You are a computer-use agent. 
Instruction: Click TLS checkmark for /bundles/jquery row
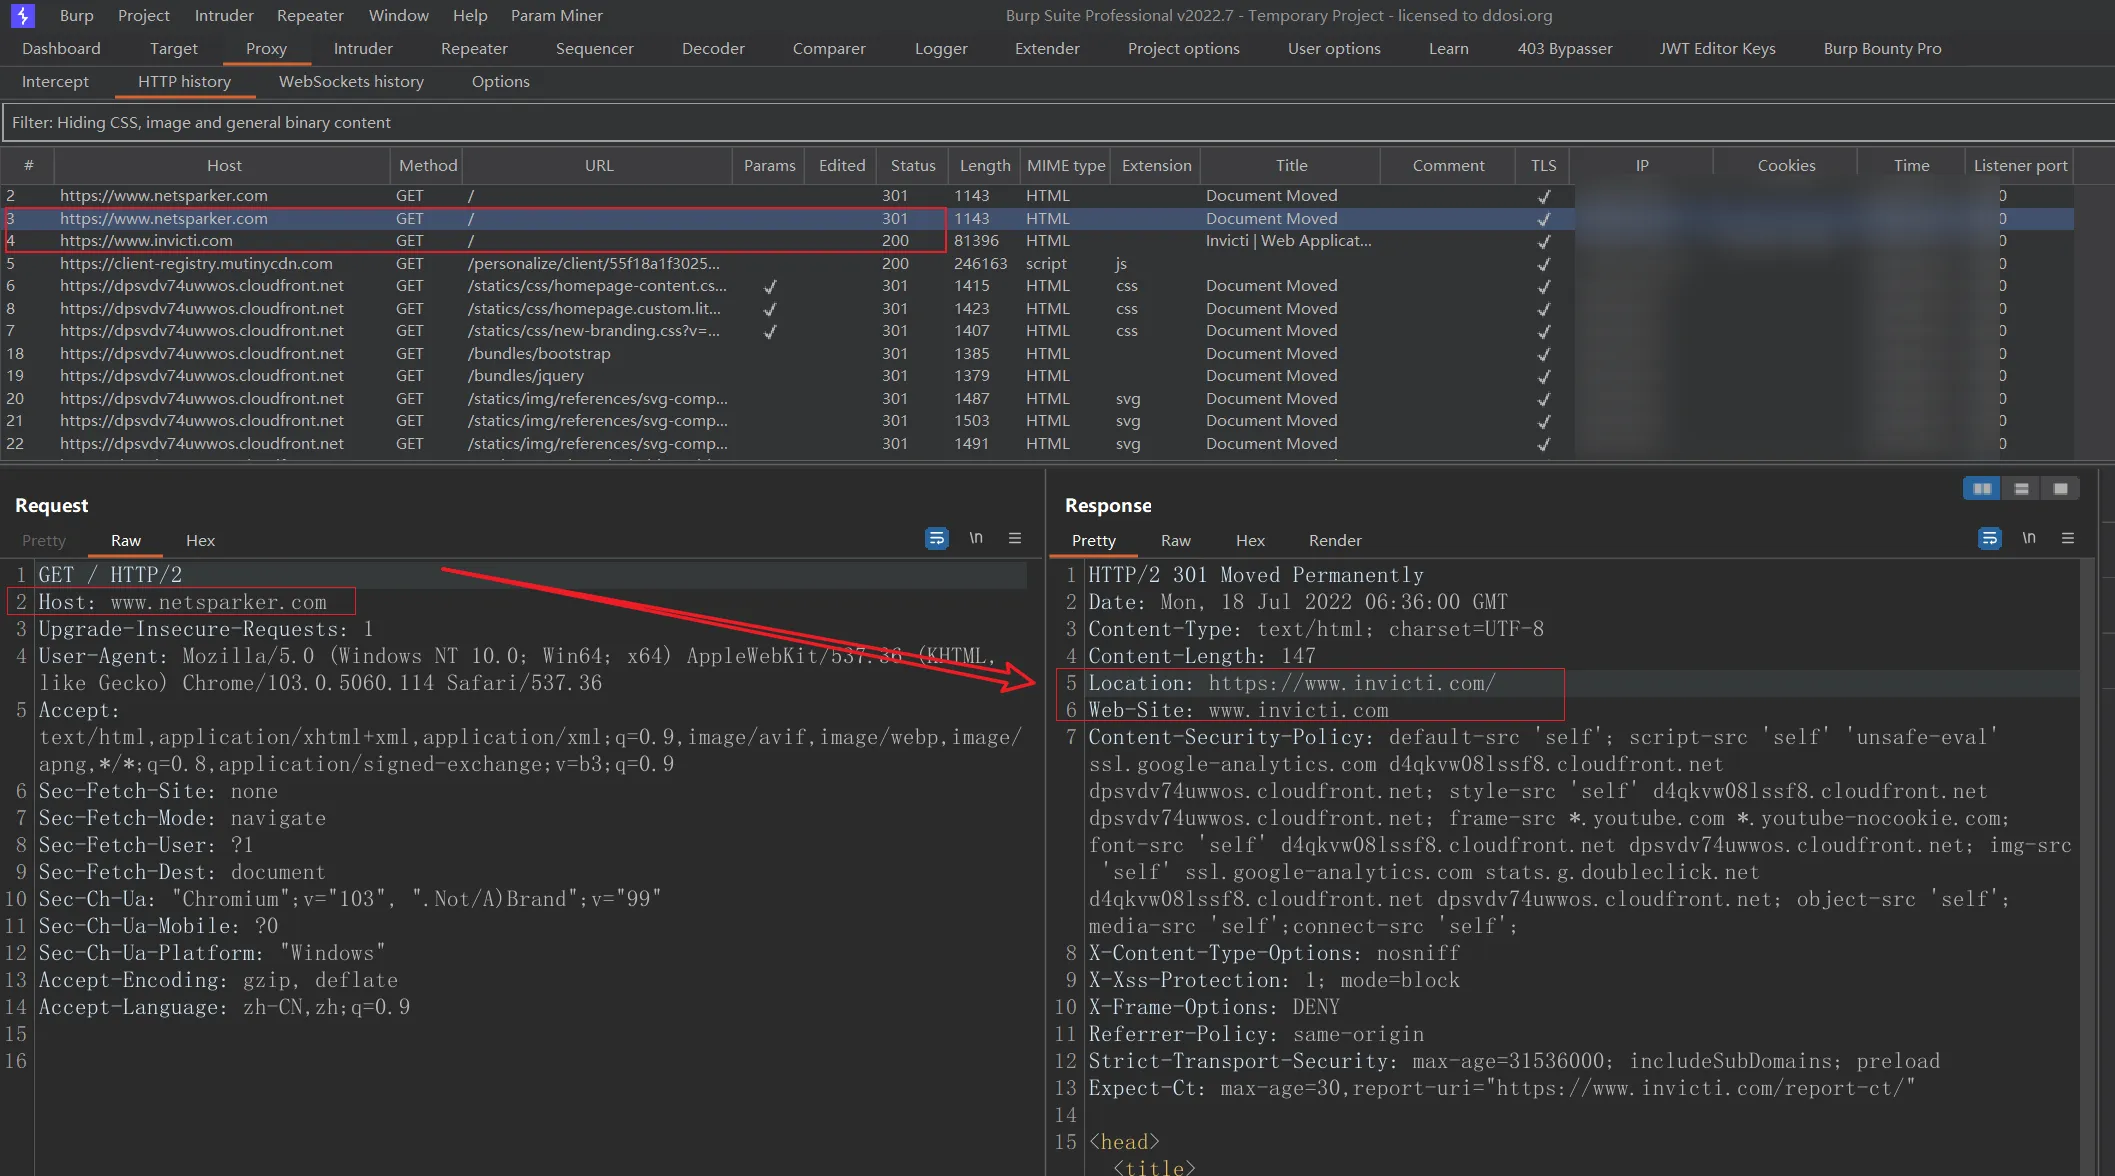[1543, 376]
